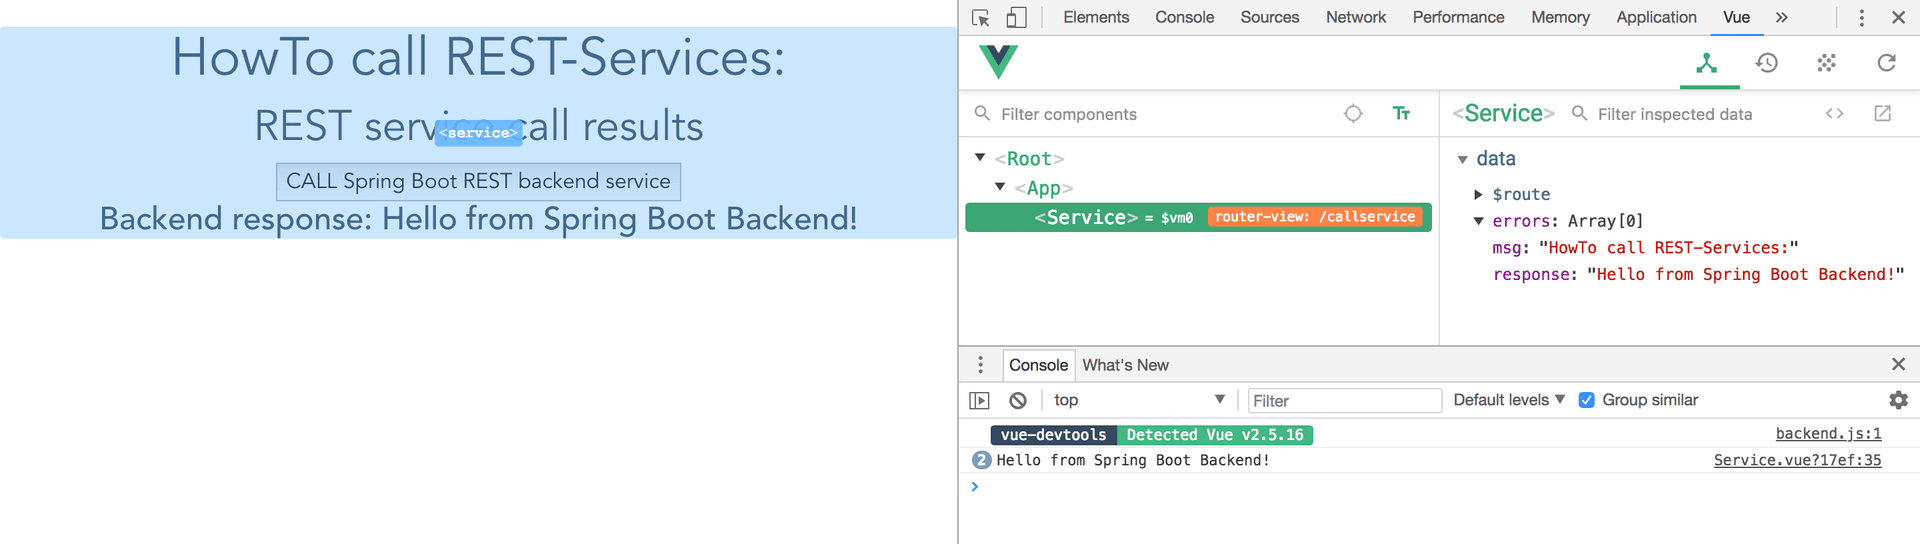Open the Service.vue?17ef:35 source link
The width and height of the screenshot is (1920, 544).
(1797, 460)
